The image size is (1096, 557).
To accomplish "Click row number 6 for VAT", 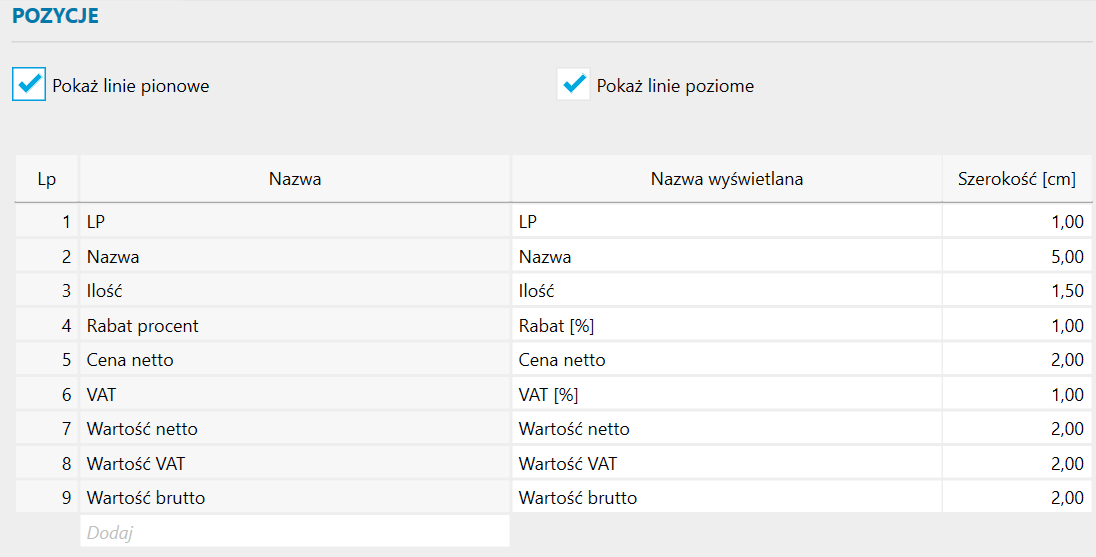I will click(x=47, y=395).
